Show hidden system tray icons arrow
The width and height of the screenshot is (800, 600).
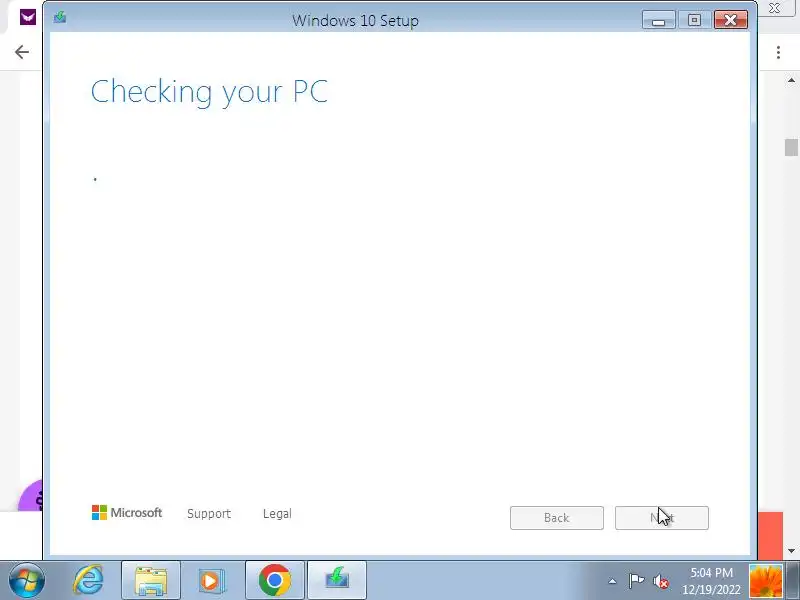[612, 581]
